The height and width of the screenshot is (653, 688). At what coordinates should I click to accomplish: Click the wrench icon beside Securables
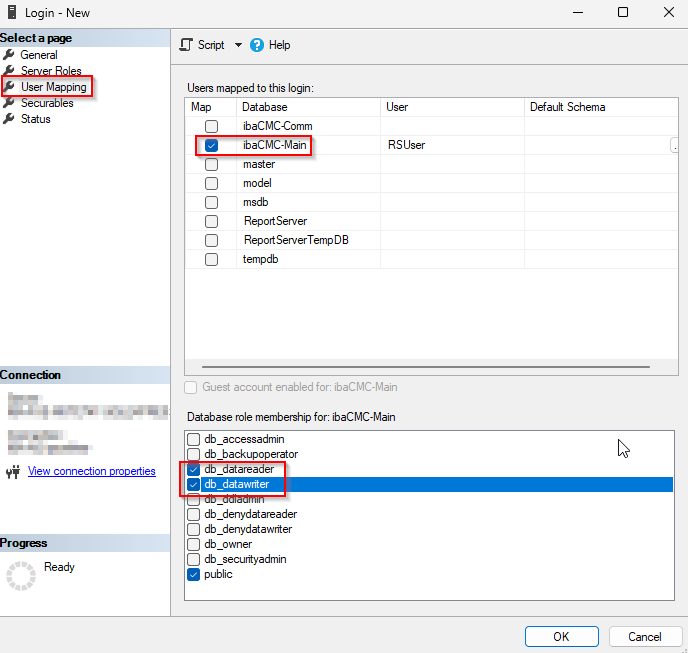click(x=9, y=103)
